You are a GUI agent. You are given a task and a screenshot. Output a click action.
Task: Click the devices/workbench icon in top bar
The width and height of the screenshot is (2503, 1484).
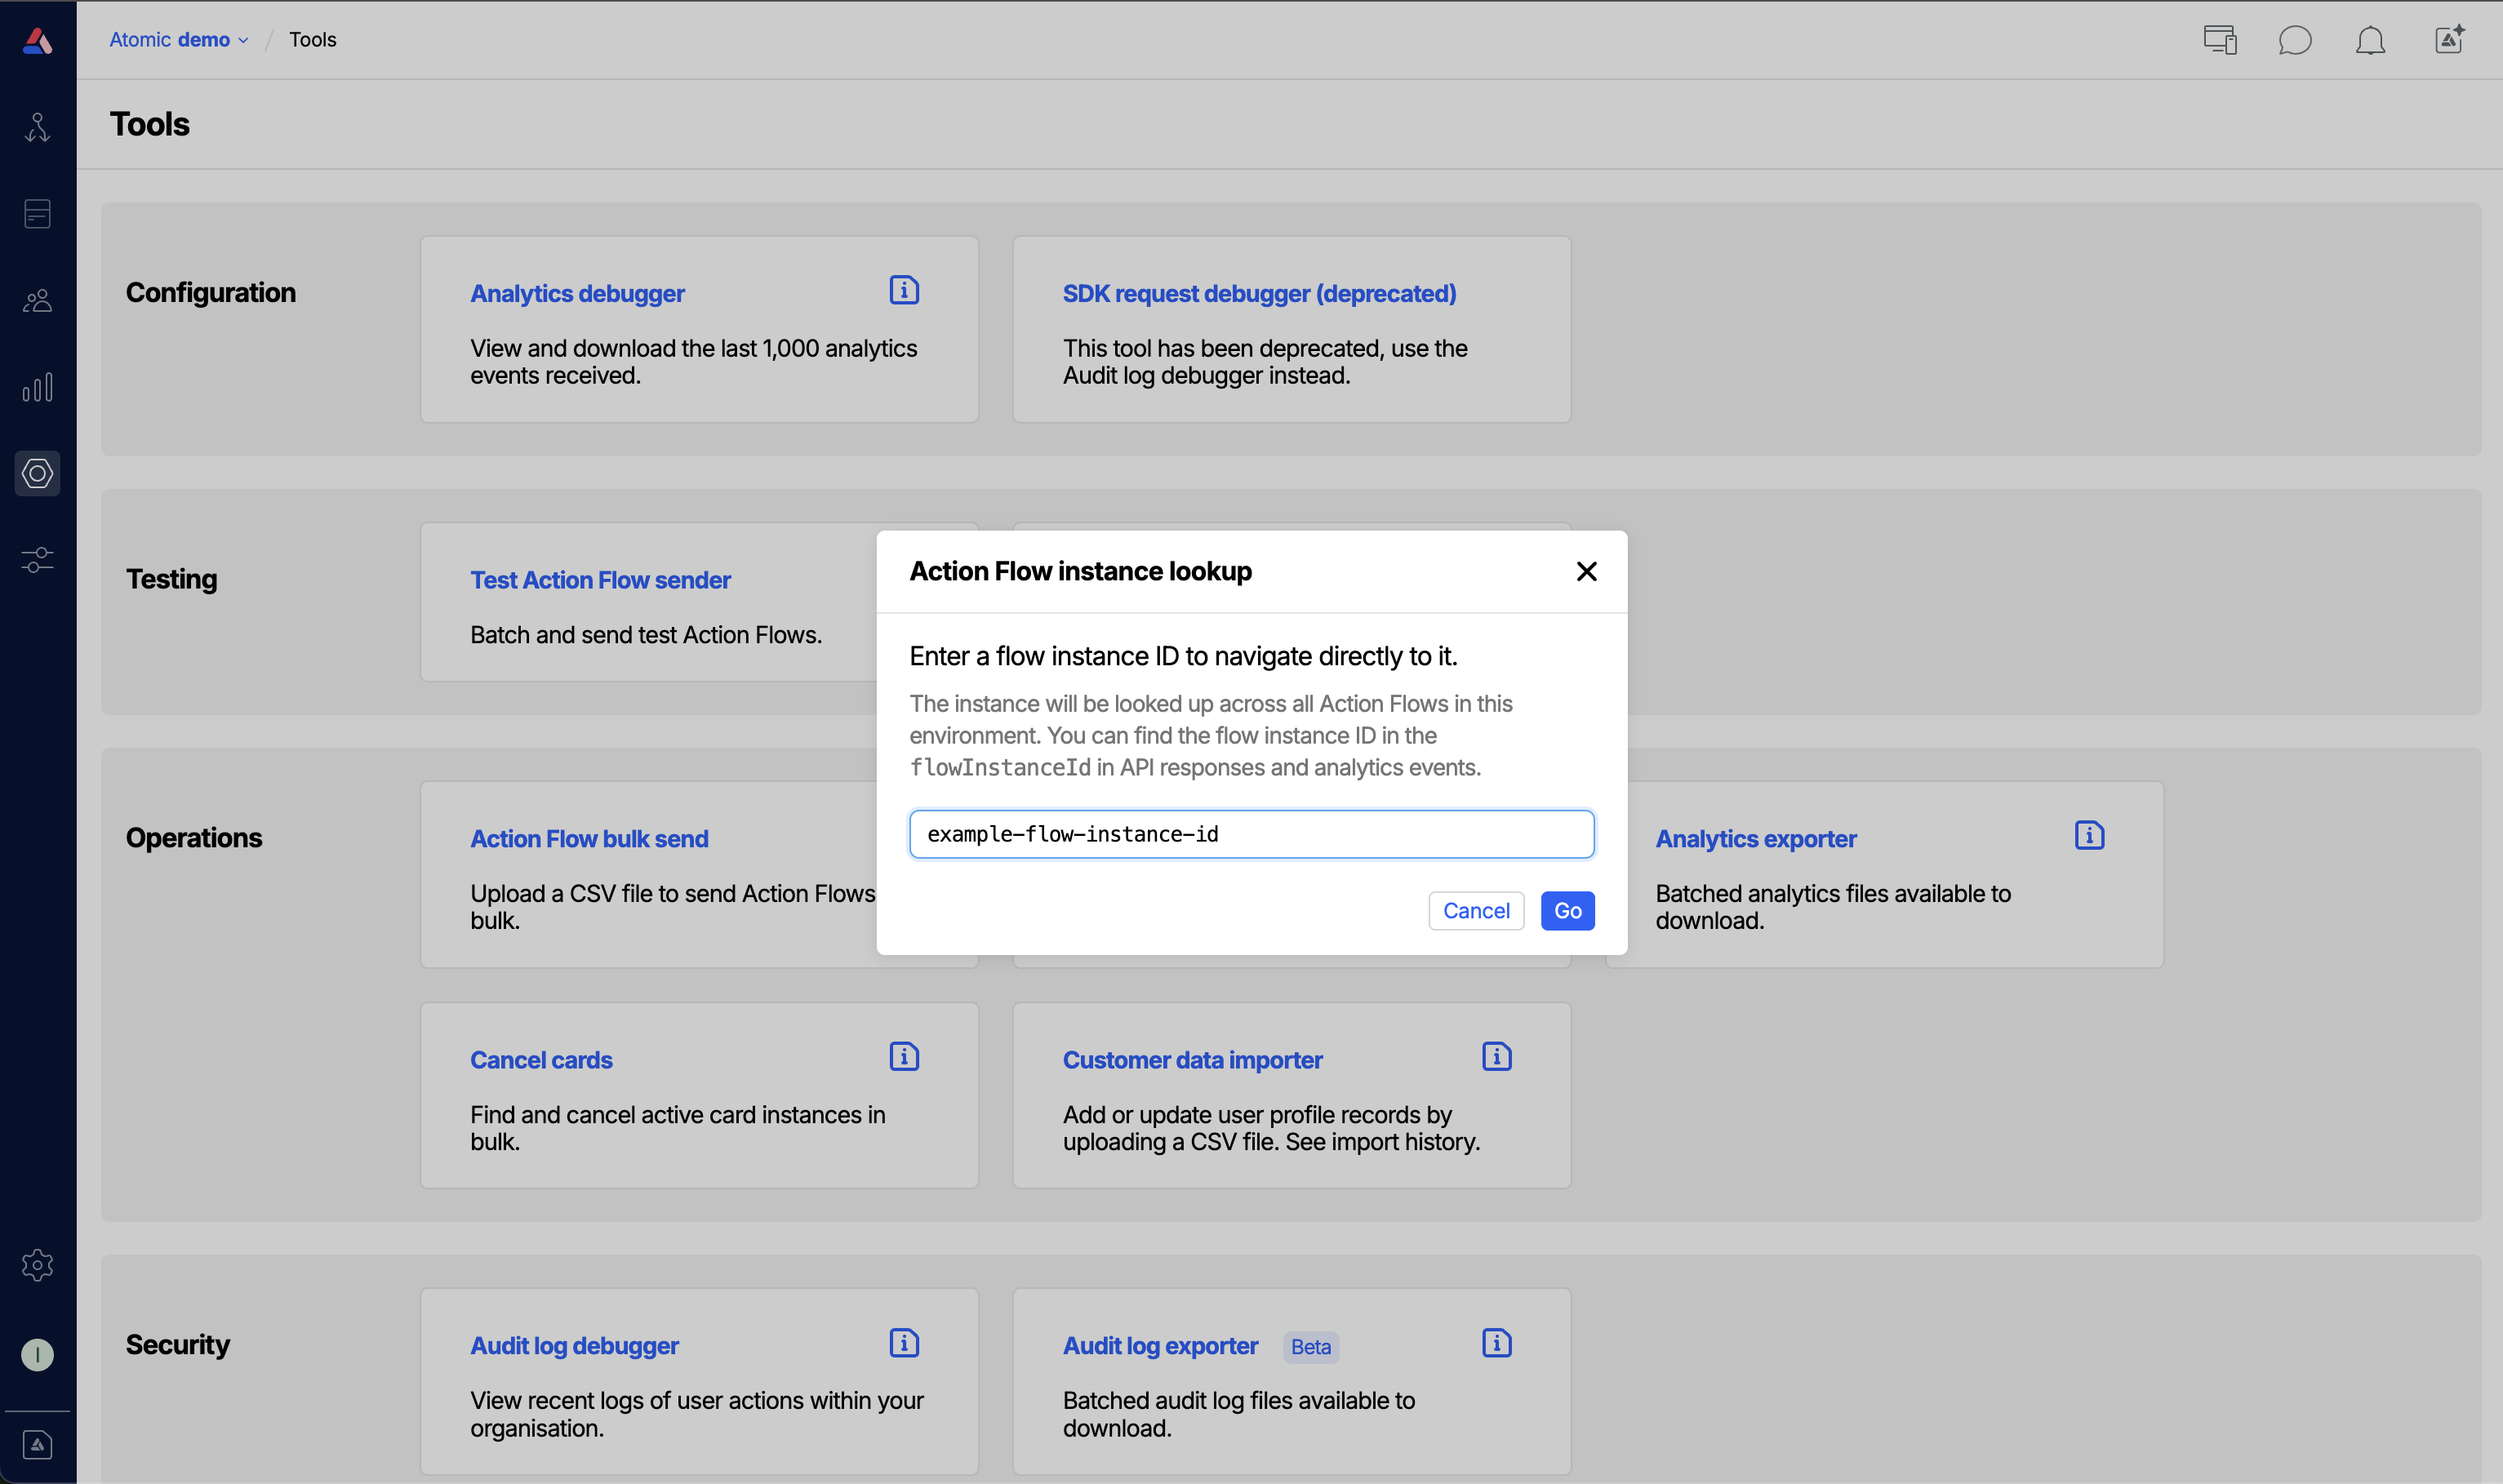pos(2218,40)
